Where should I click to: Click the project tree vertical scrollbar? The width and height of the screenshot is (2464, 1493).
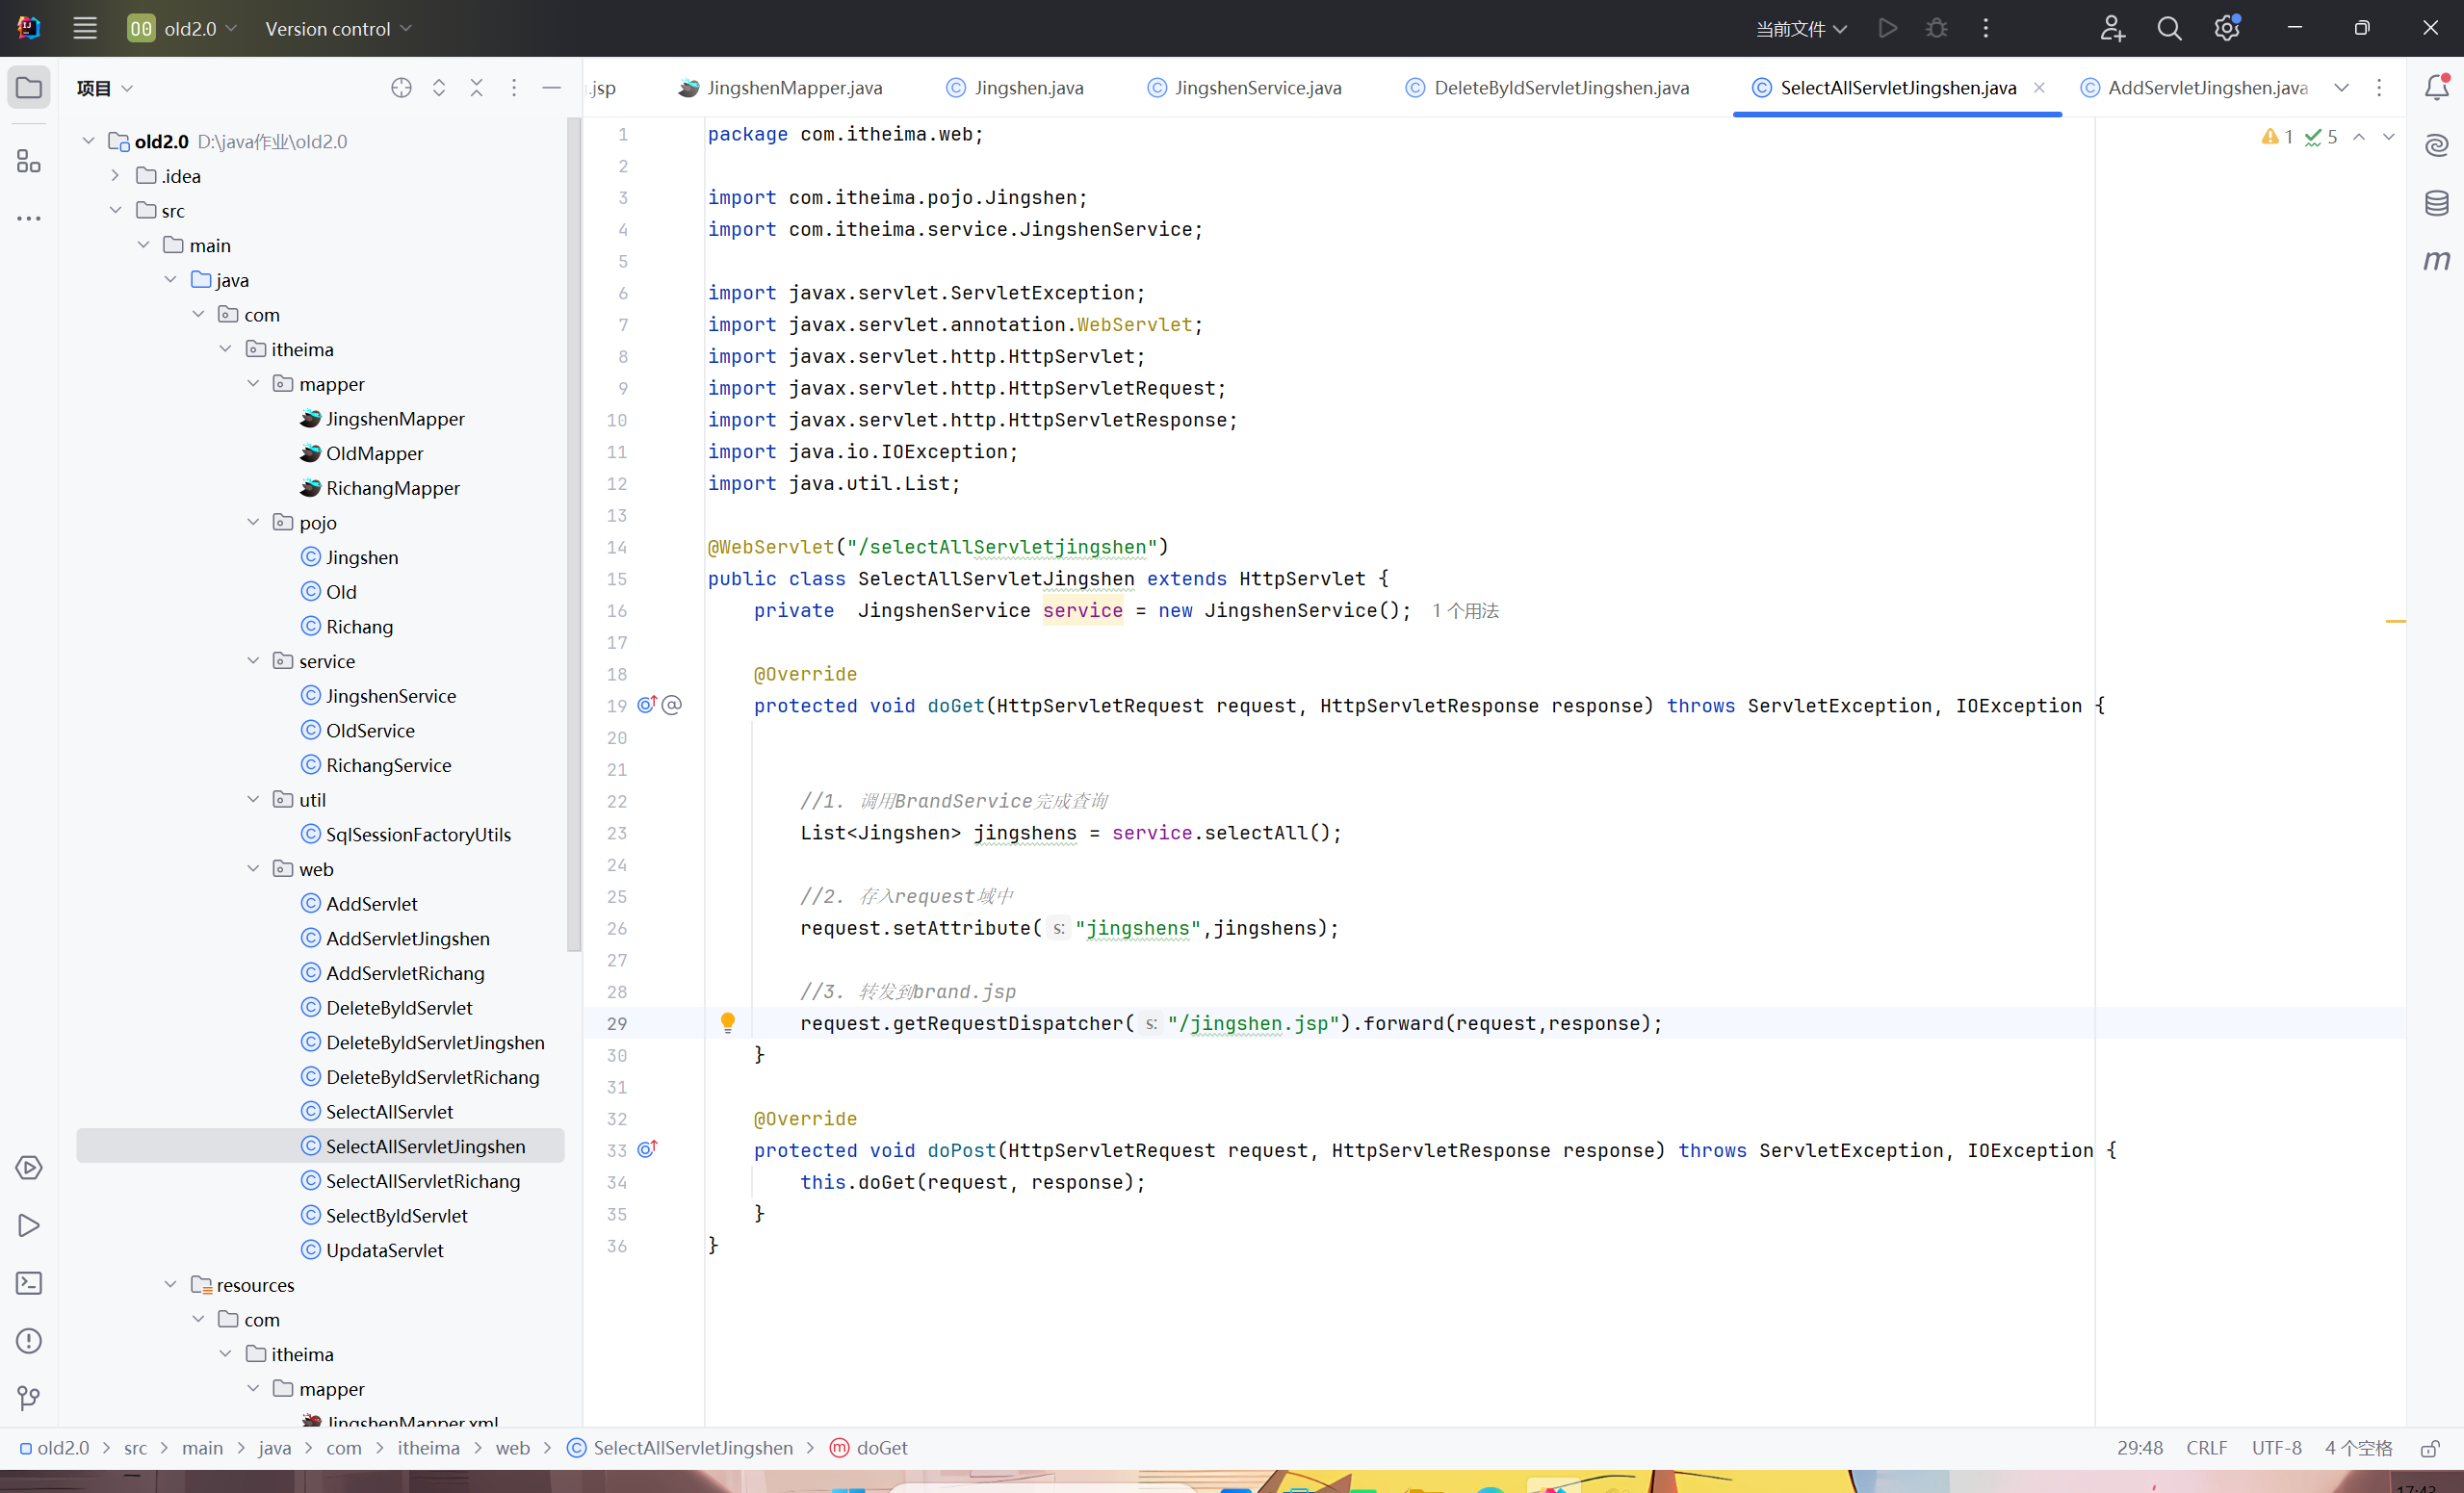point(573,535)
